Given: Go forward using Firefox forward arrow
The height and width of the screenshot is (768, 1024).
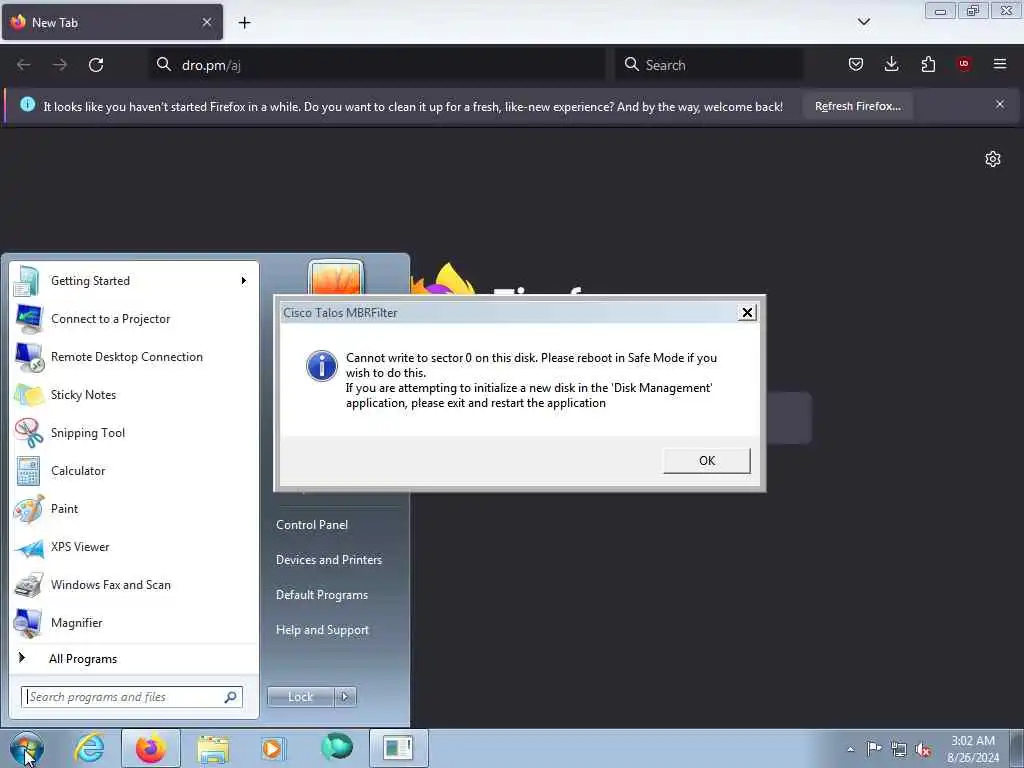Looking at the screenshot, I should [x=59, y=65].
